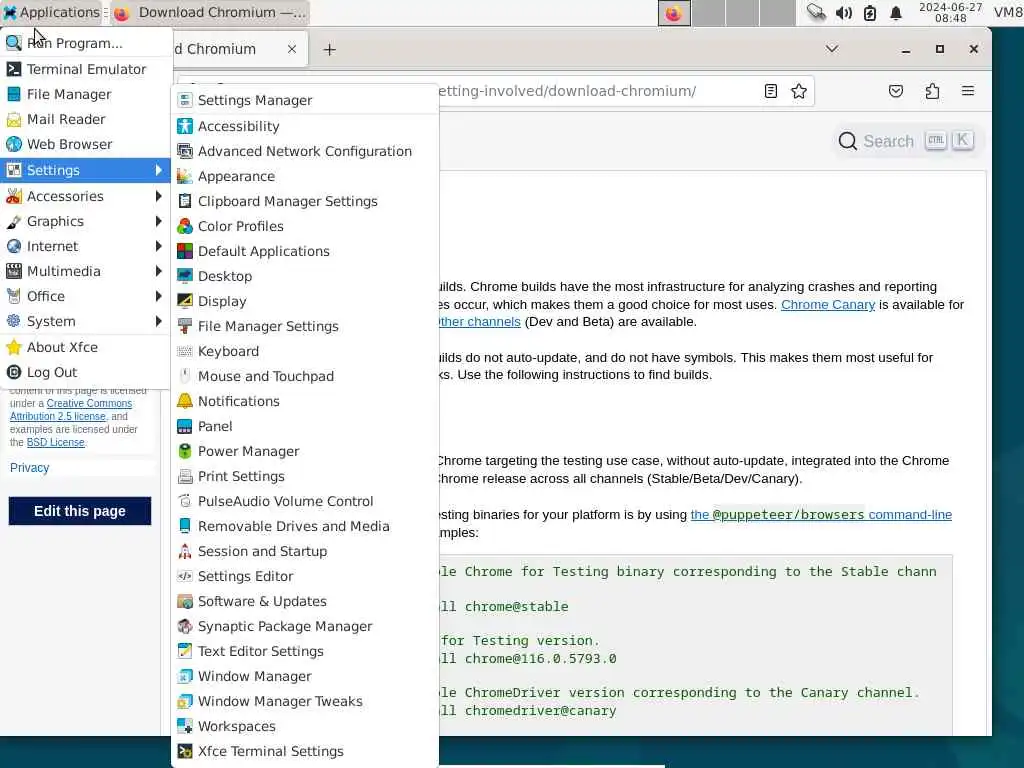Open Power Manager icon

[x=185, y=451]
